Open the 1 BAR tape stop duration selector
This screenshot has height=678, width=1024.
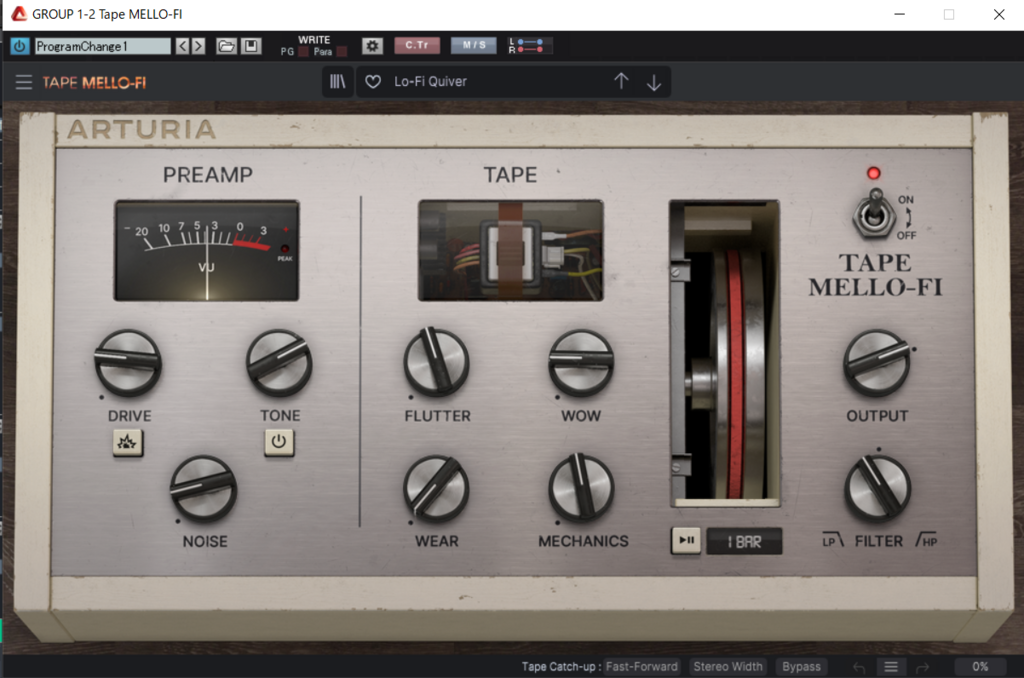click(744, 541)
